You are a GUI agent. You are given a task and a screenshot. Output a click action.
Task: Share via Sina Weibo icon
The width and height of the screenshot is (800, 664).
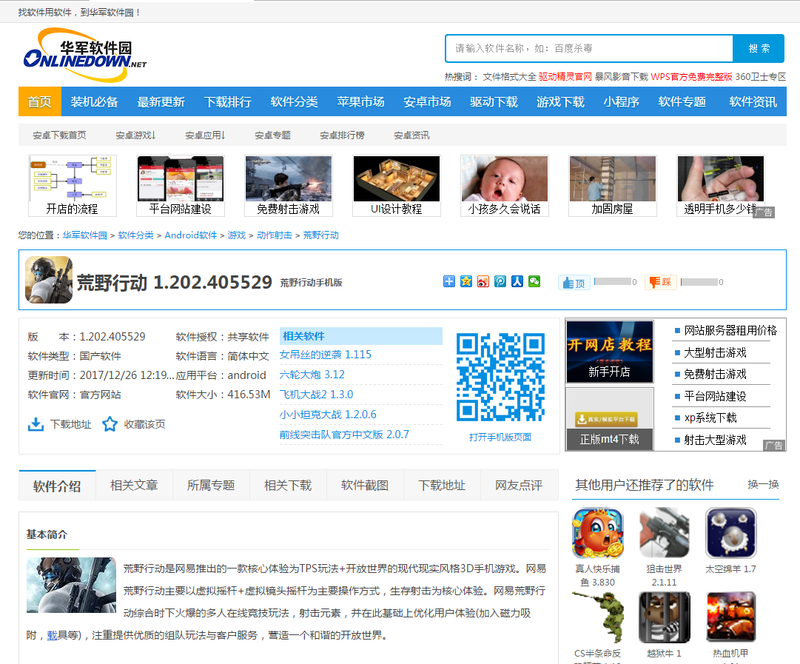(483, 281)
